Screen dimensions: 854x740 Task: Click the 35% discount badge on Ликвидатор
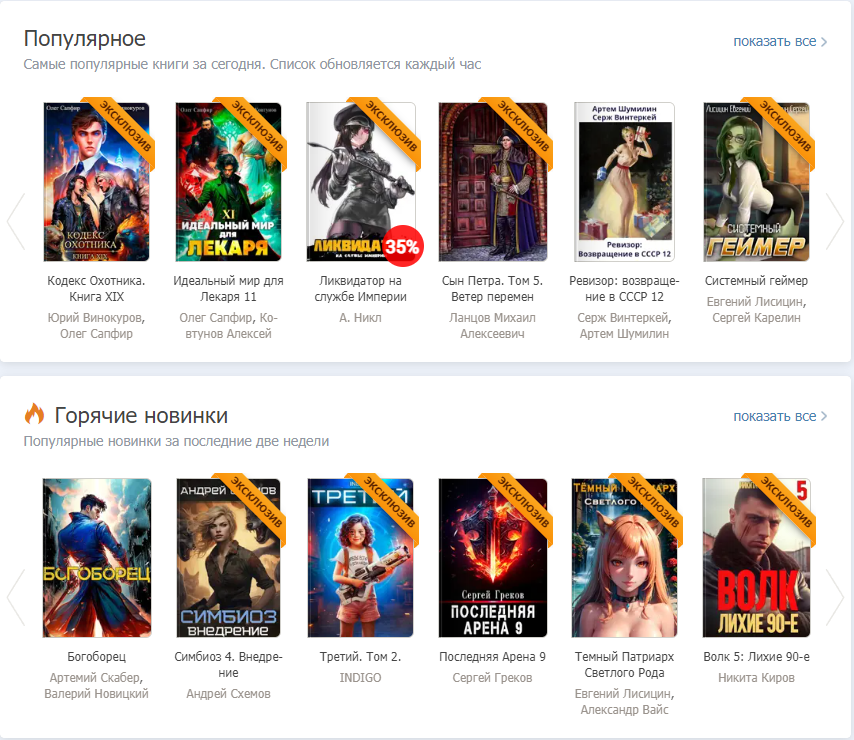coord(402,246)
